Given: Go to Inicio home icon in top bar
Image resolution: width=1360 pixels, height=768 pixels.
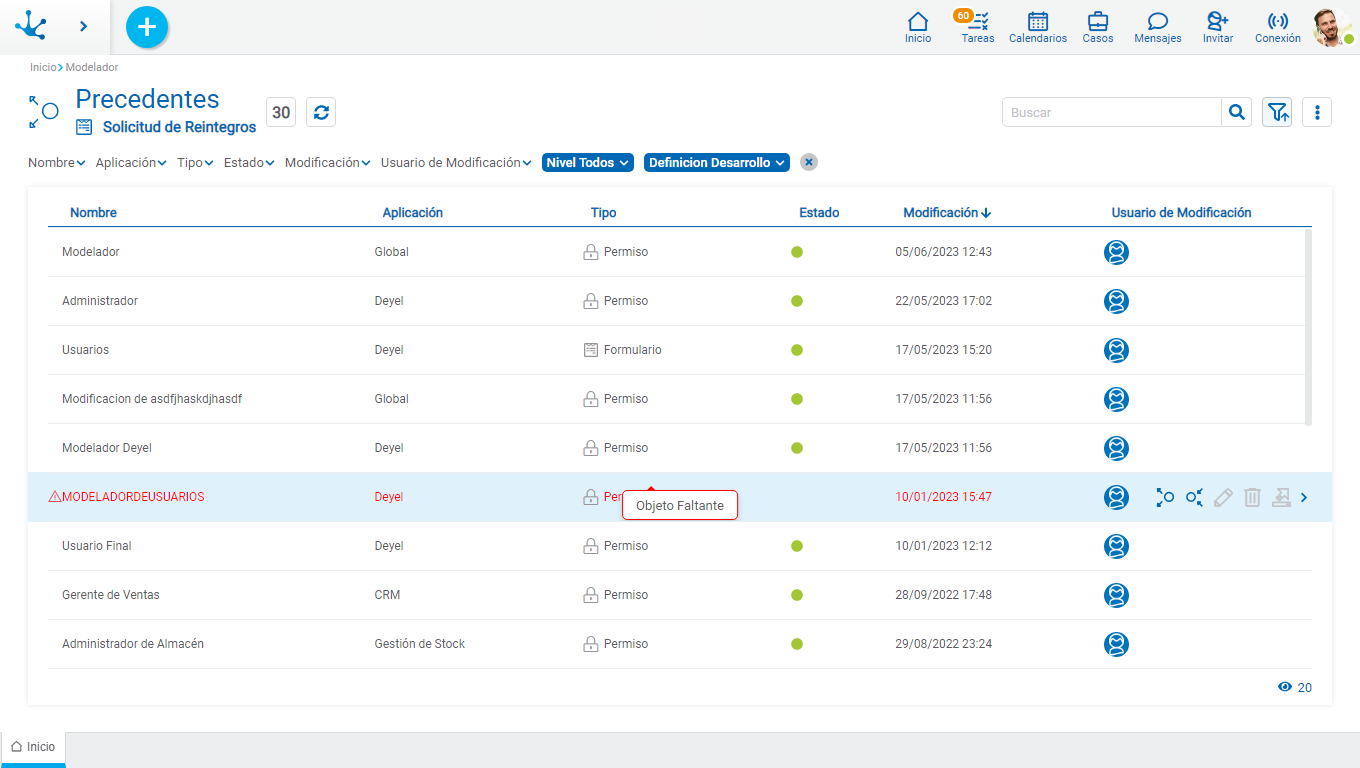Looking at the screenshot, I should tap(918, 27).
